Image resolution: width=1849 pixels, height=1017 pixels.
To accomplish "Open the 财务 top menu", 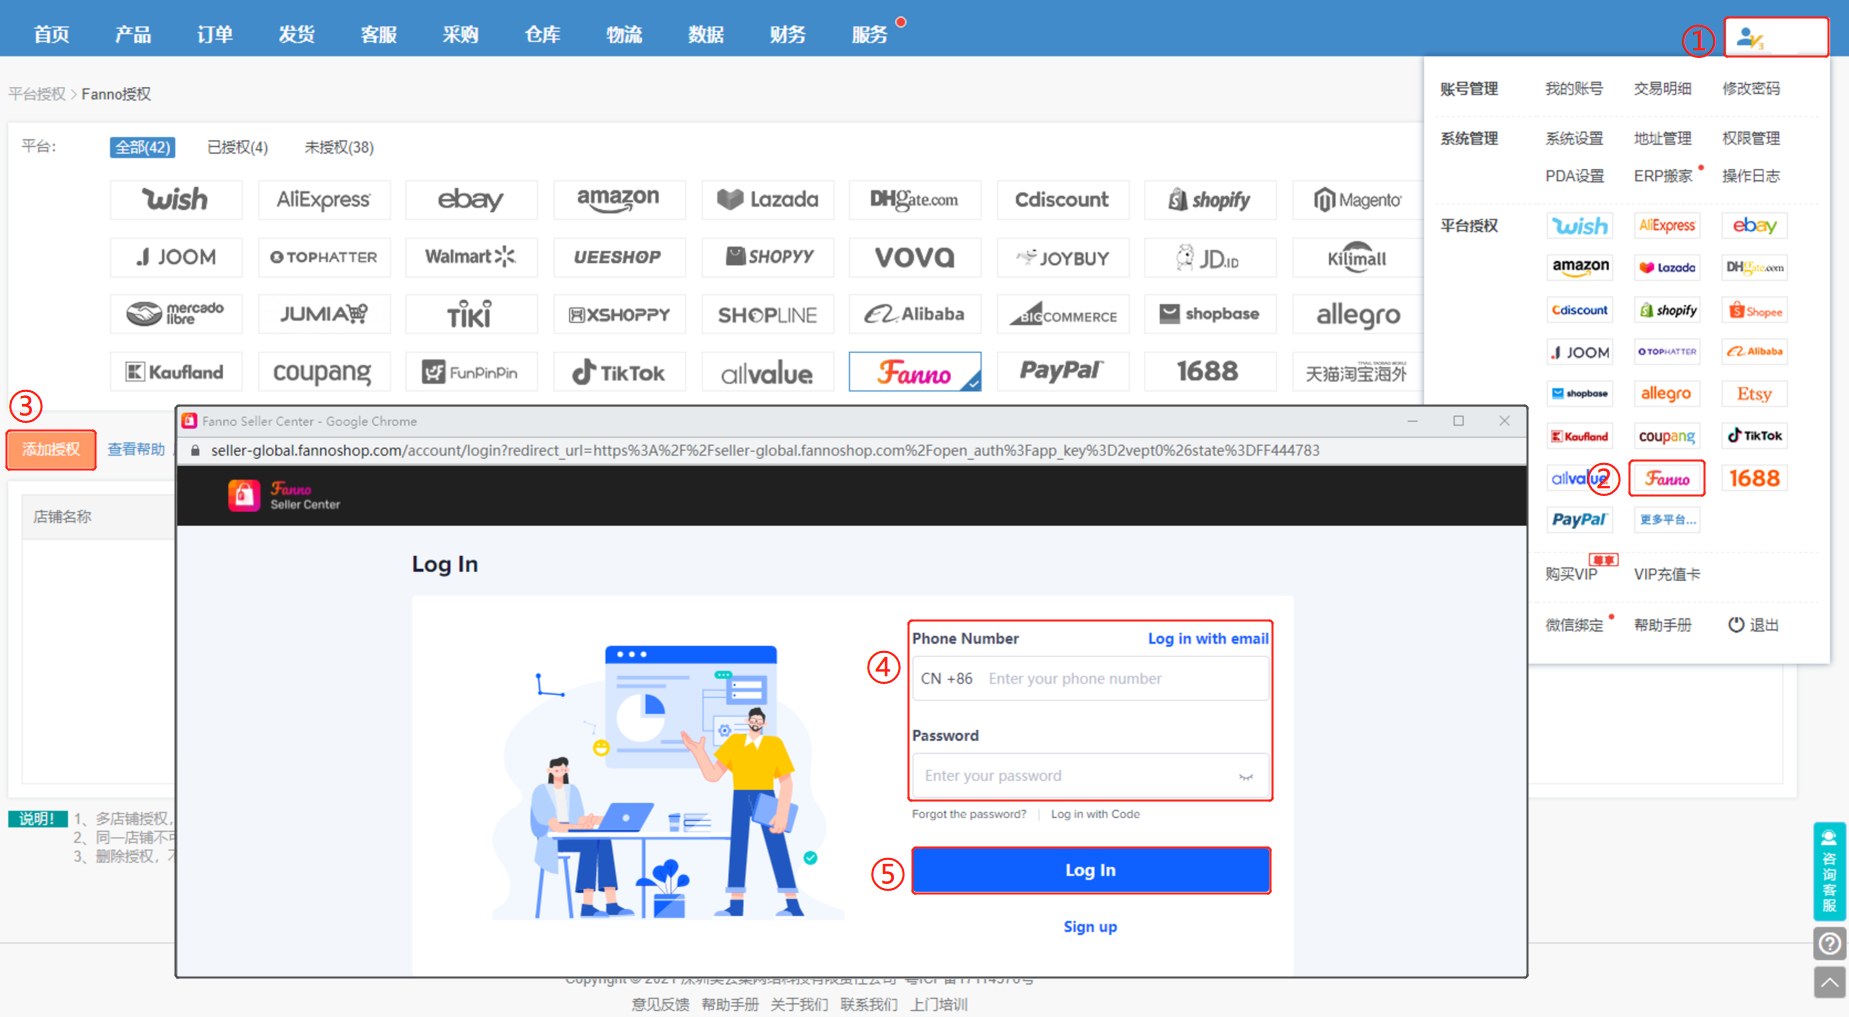I will coord(788,35).
